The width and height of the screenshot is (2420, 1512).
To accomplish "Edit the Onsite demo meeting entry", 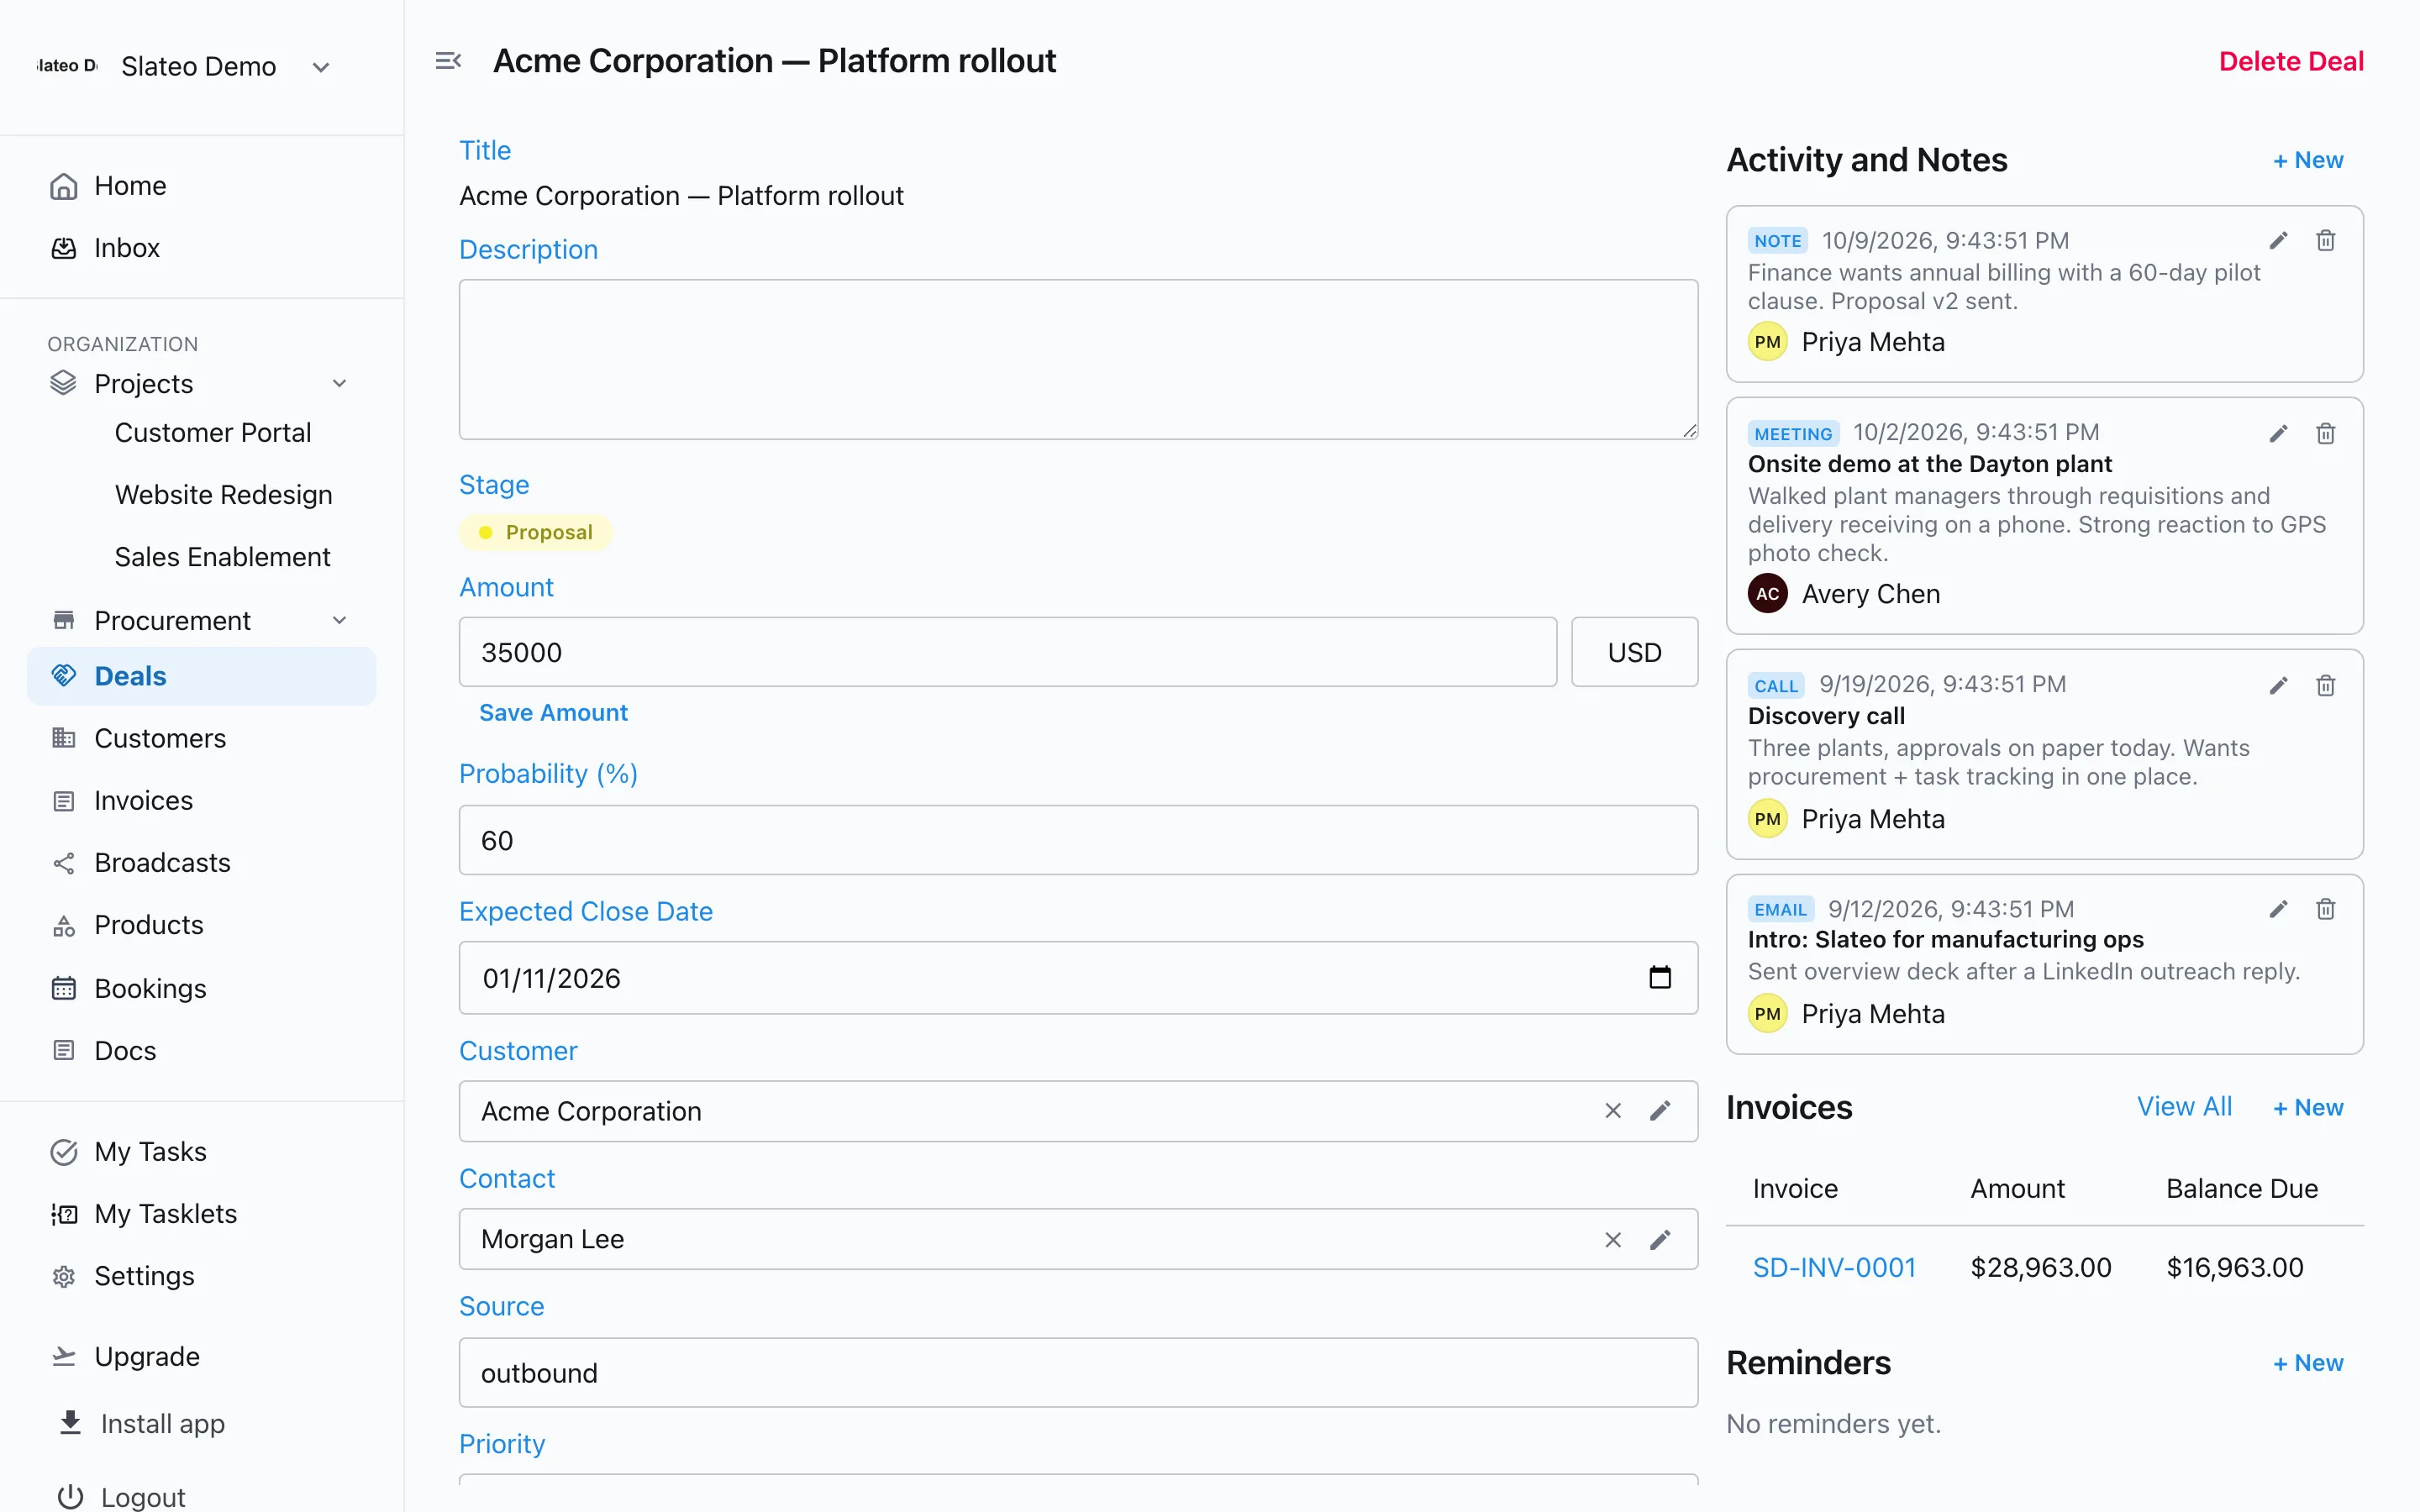I will pyautogui.click(x=2278, y=433).
